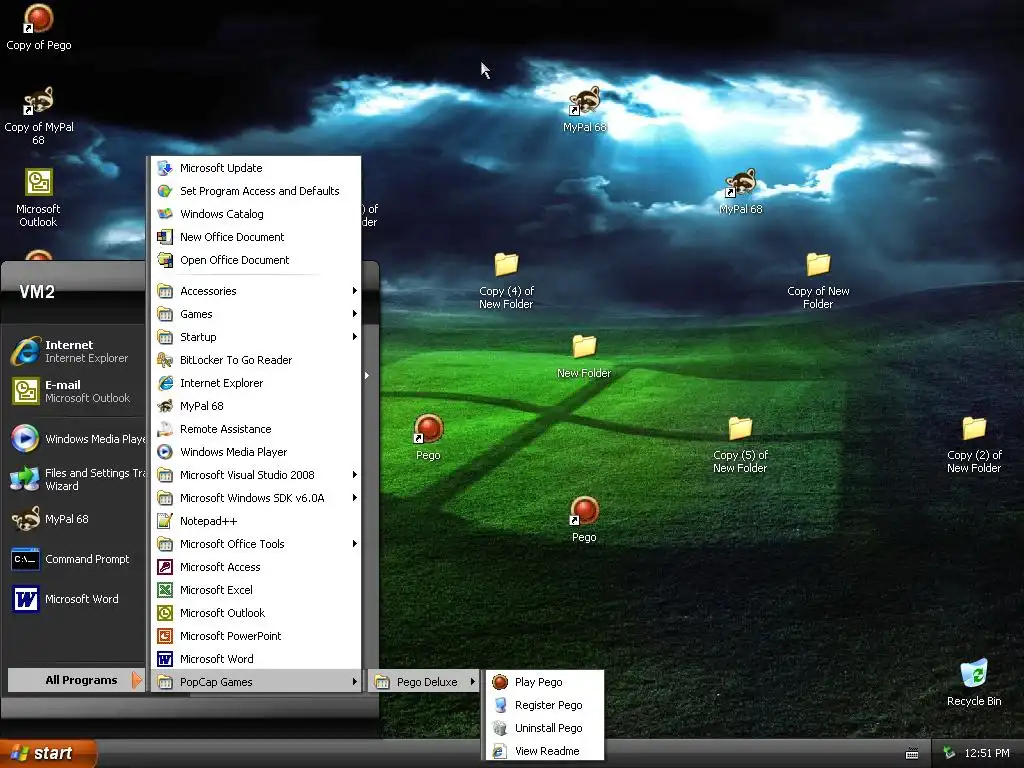Screen dimensions: 1024x768
Task: Open Remote Assistance
Action: pyautogui.click(x=256, y=429)
